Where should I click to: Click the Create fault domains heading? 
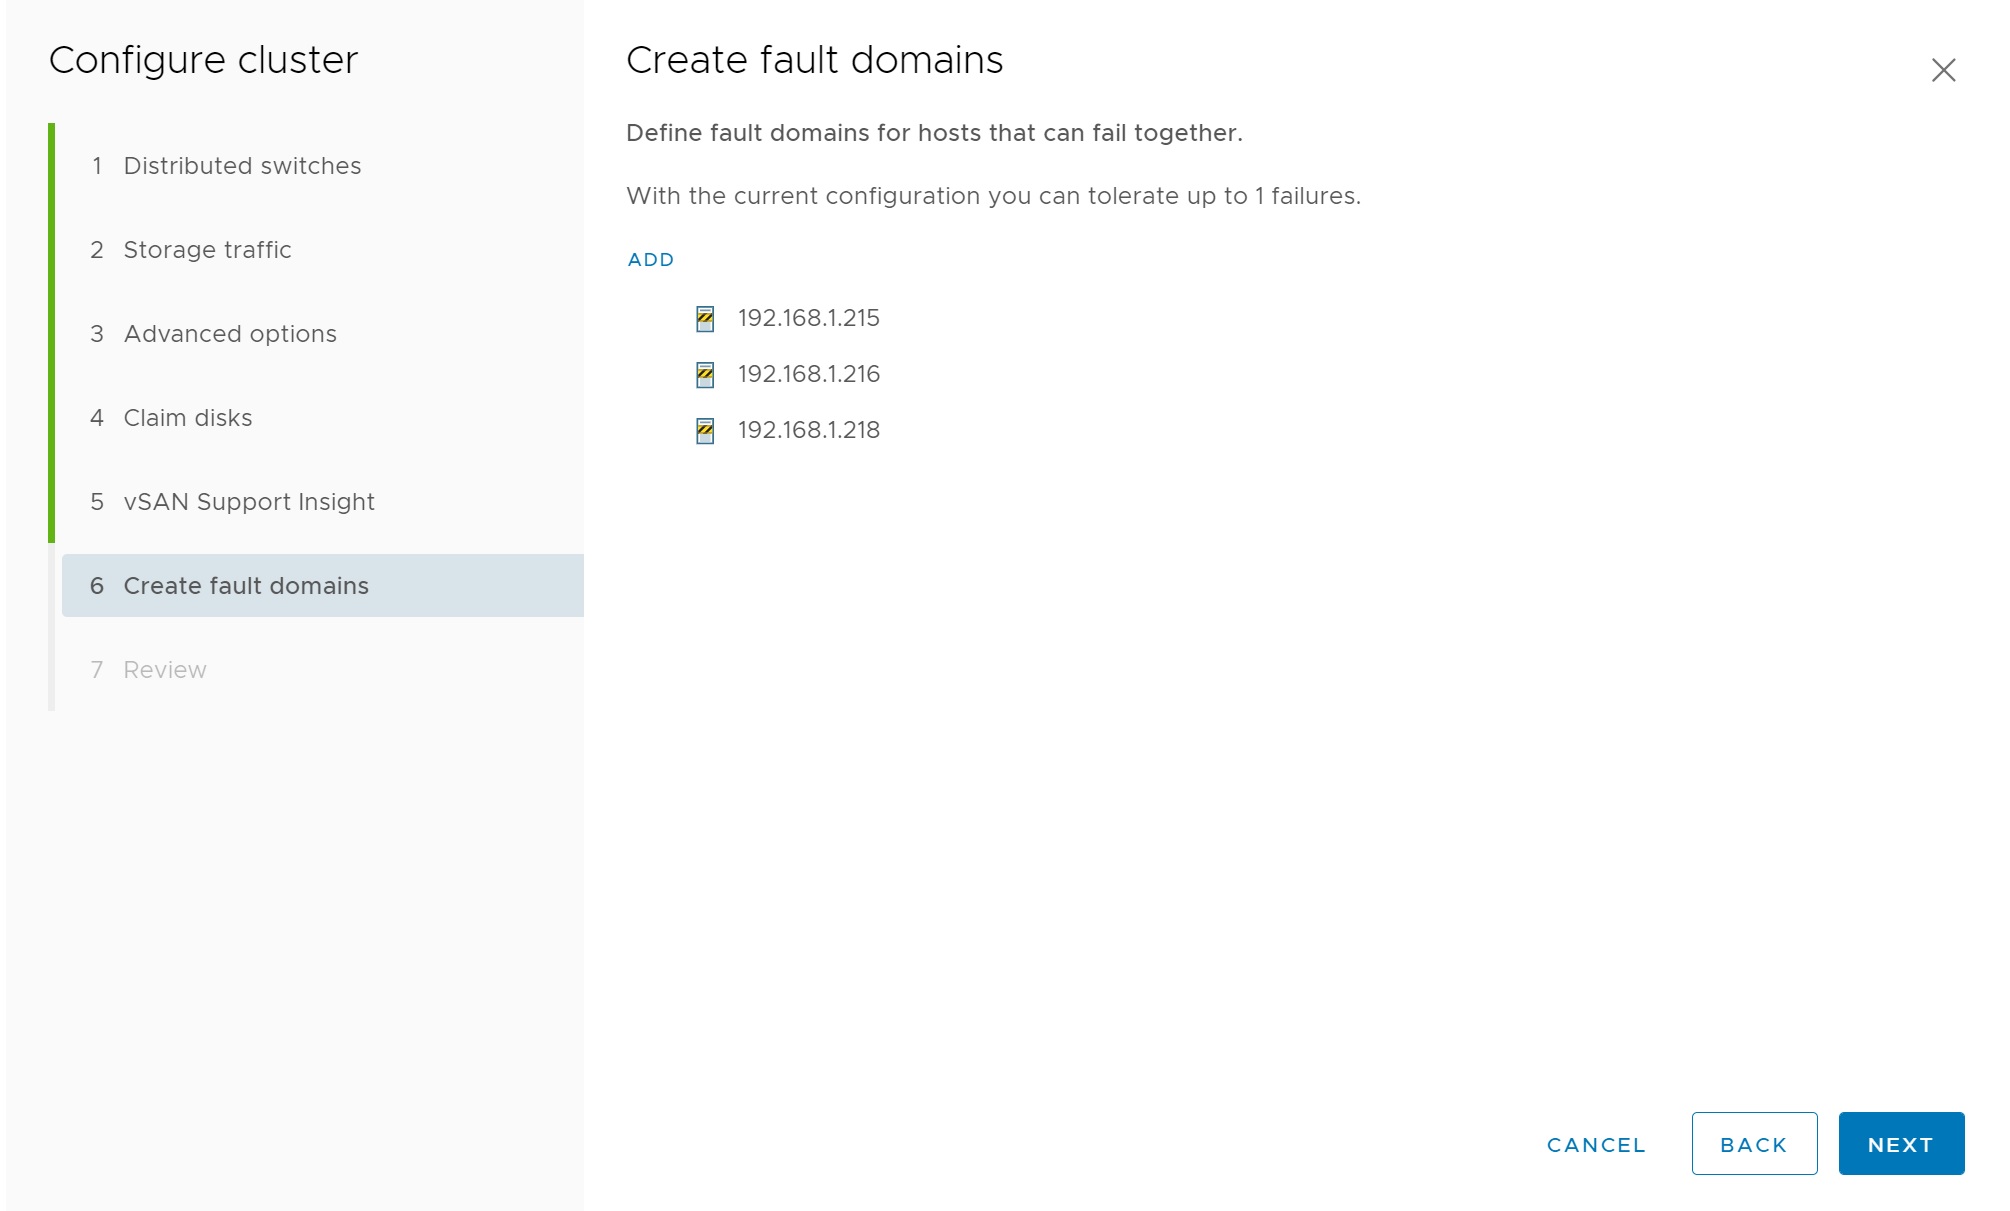814,60
